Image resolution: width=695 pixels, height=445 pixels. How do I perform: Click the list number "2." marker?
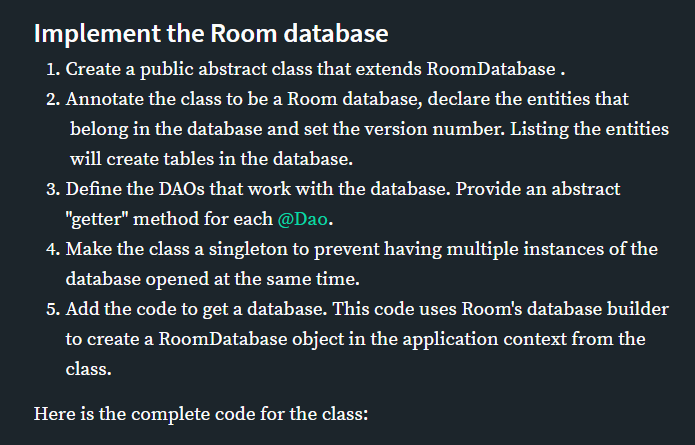(x=53, y=100)
